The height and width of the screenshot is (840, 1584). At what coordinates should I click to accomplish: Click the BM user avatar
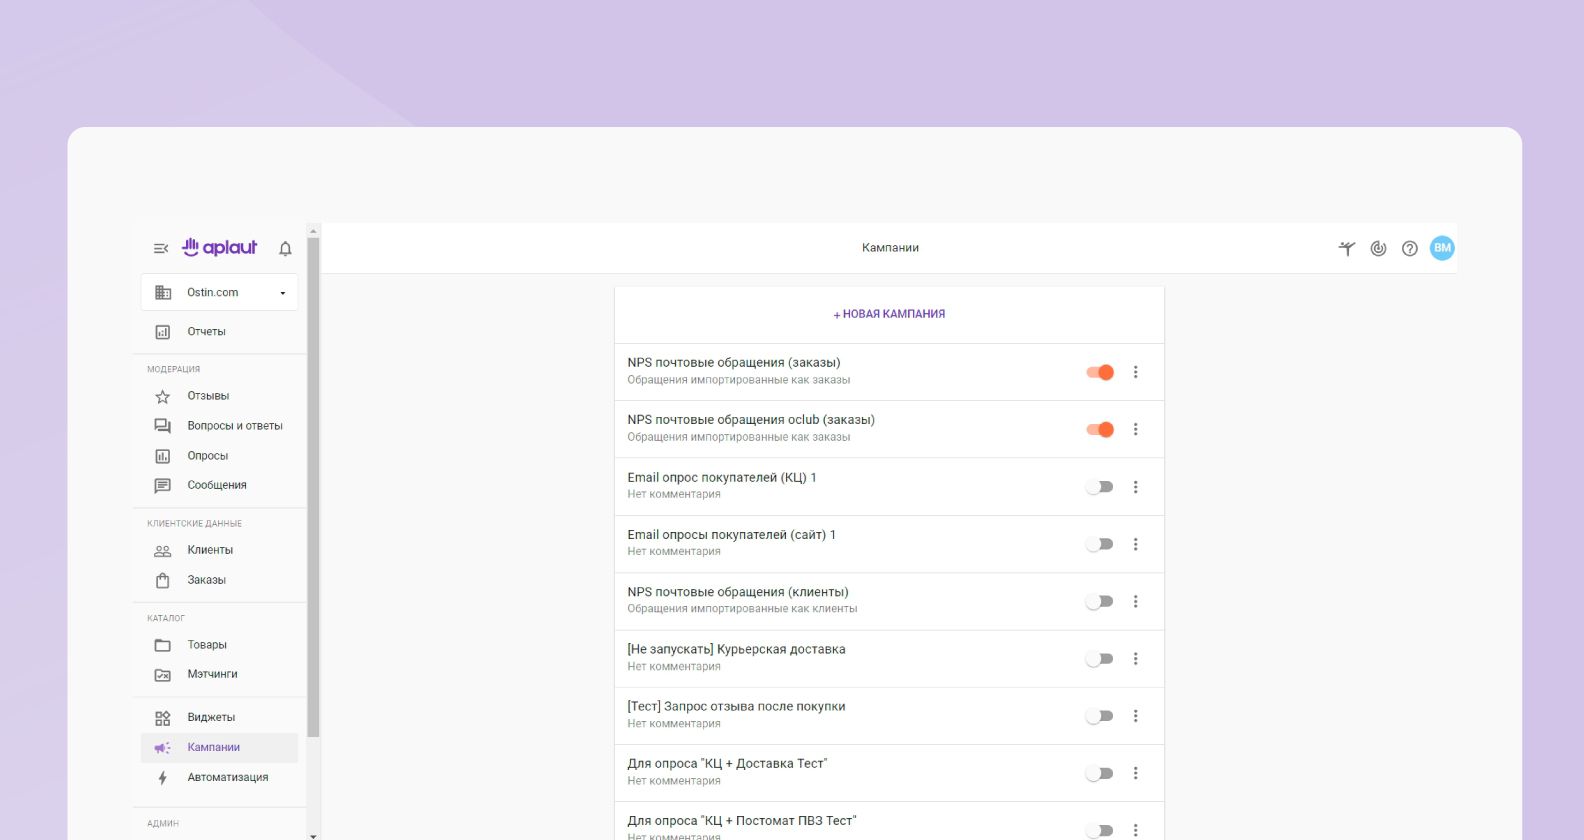click(x=1441, y=248)
